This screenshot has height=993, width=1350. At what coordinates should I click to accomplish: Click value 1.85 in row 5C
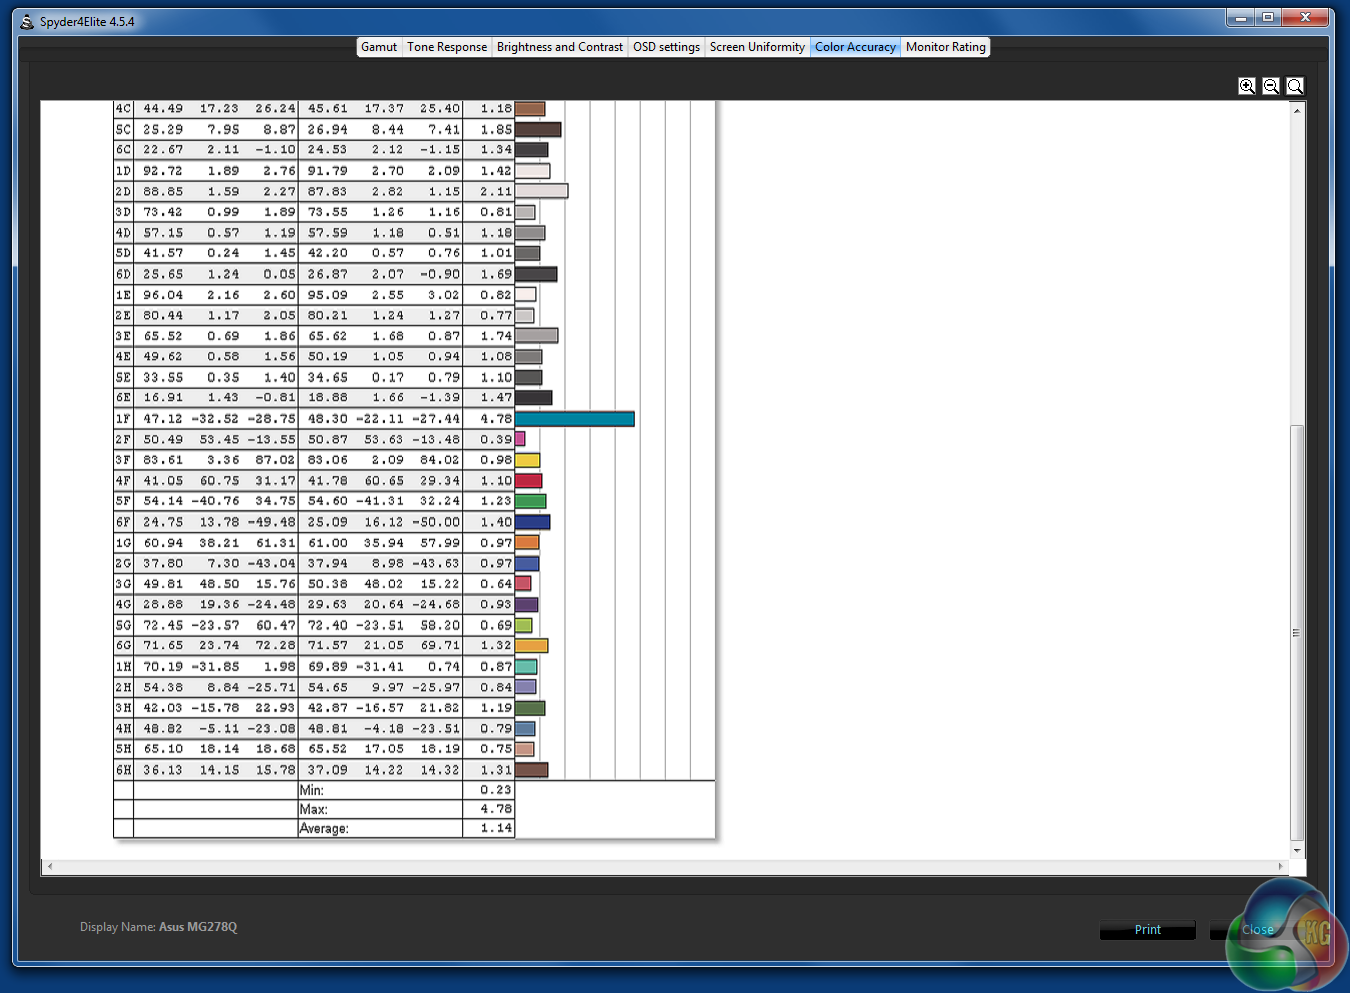(x=496, y=130)
